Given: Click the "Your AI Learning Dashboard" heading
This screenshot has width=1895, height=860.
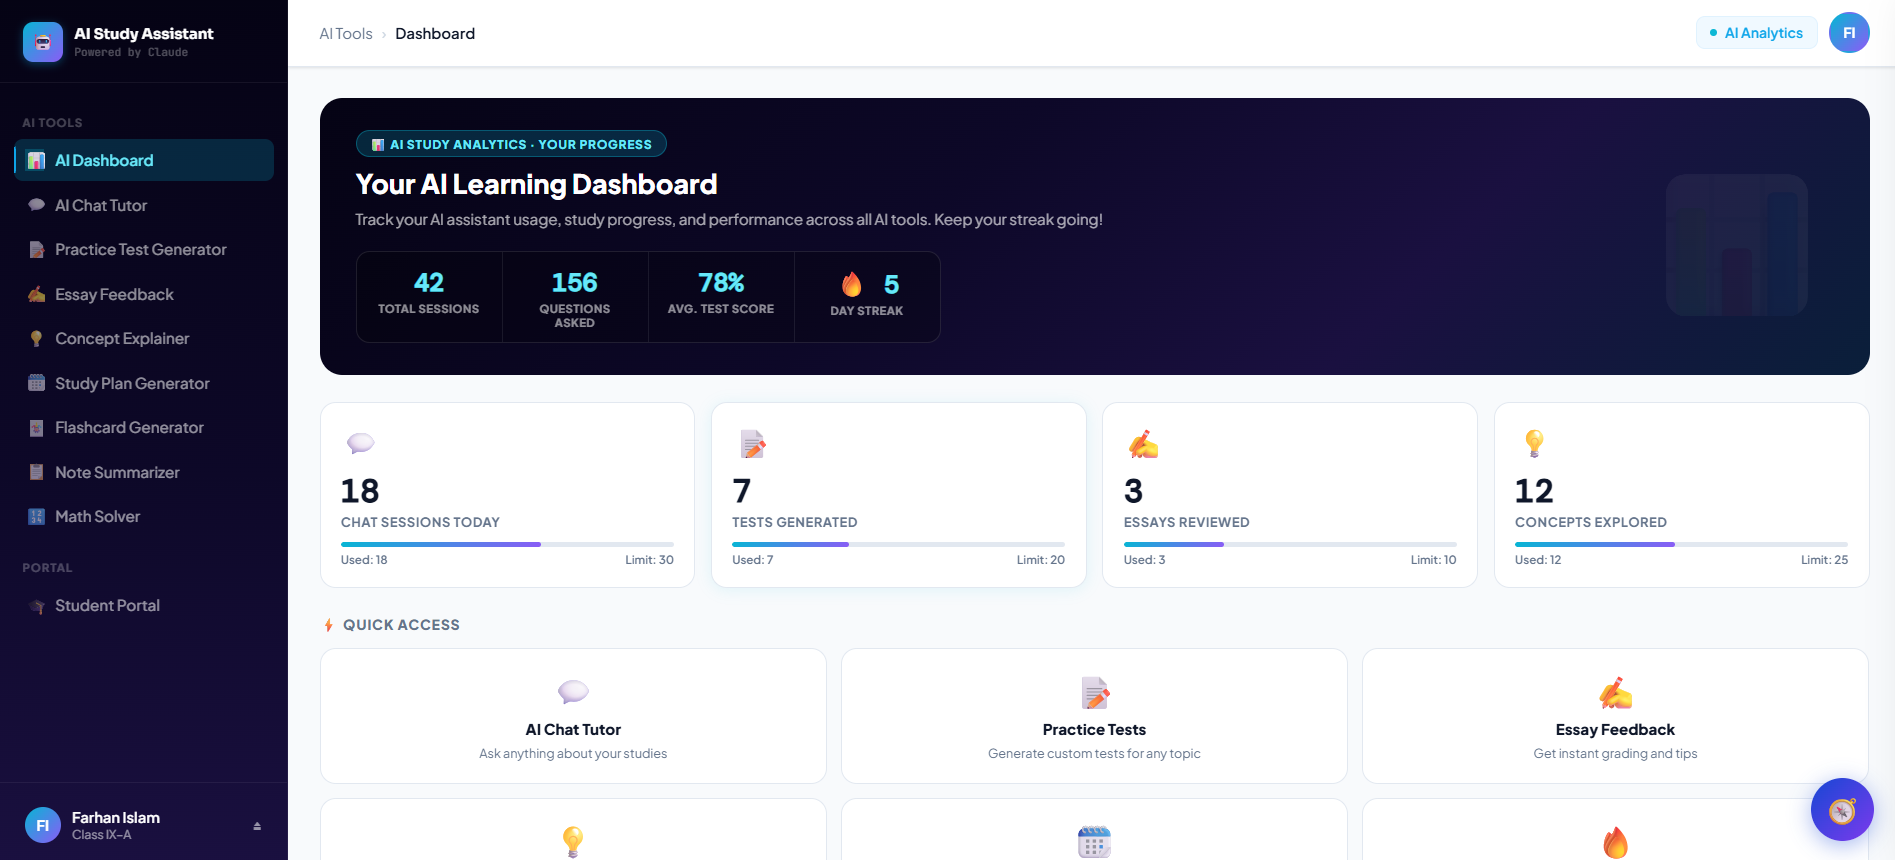Looking at the screenshot, I should tap(536, 184).
